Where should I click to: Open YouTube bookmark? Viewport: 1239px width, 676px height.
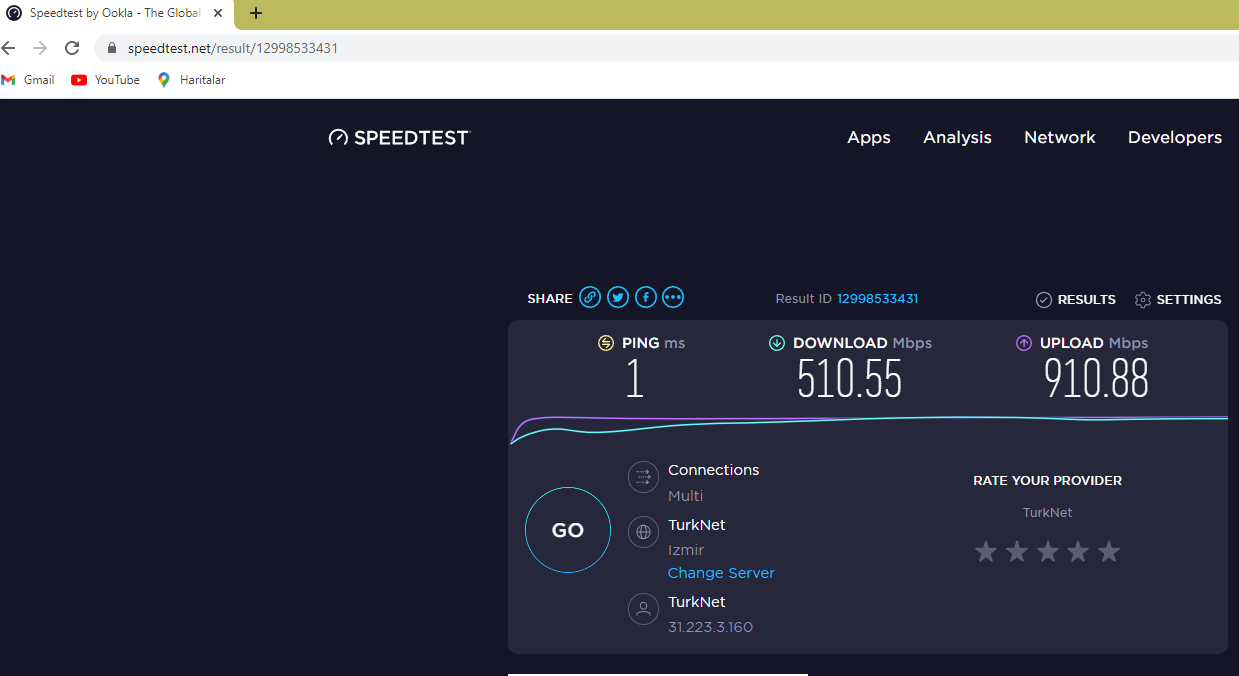coord(106,80)
